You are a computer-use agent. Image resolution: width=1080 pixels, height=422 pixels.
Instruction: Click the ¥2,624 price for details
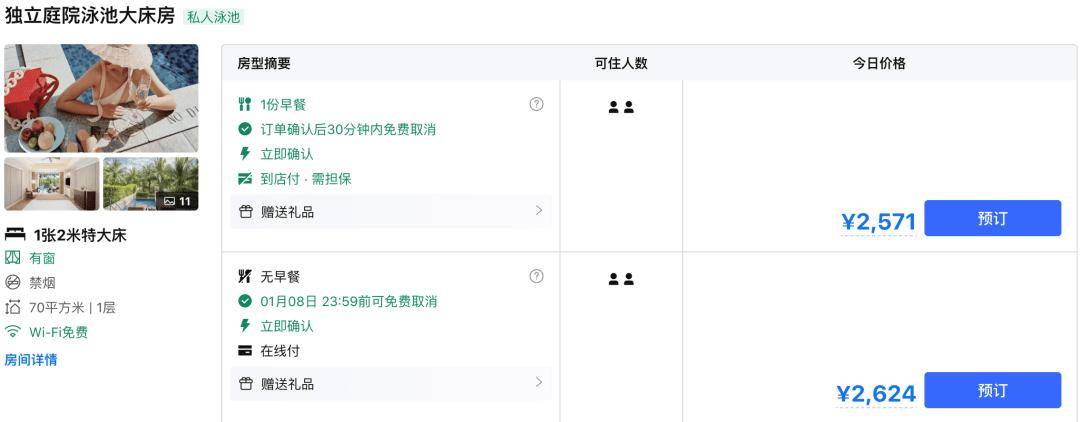pos(876,394)
